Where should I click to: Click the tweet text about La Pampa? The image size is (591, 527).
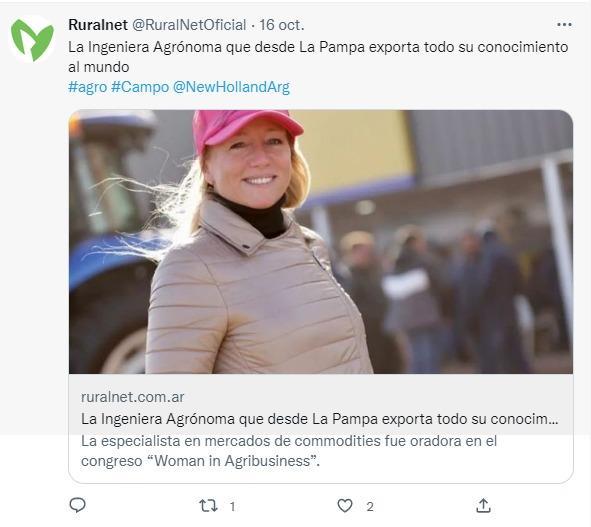coord(318,57)
